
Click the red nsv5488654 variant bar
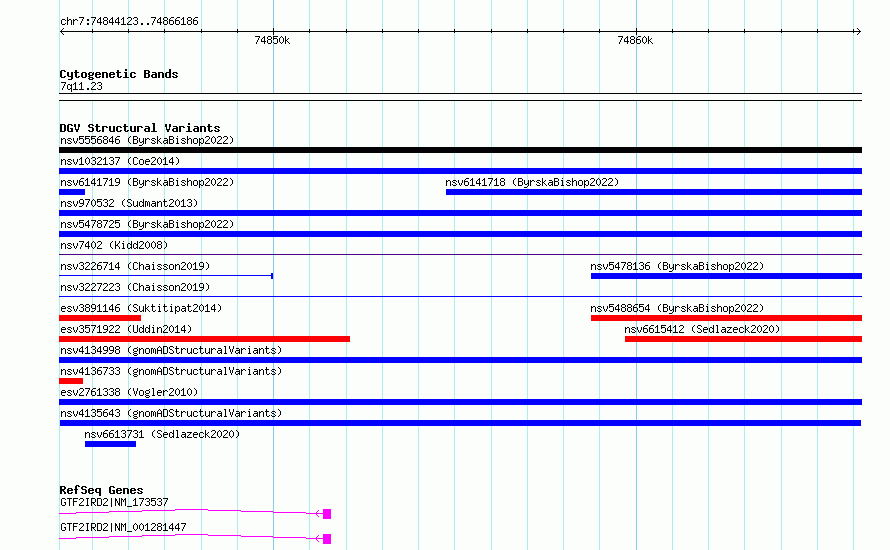(x=726, y=318)
